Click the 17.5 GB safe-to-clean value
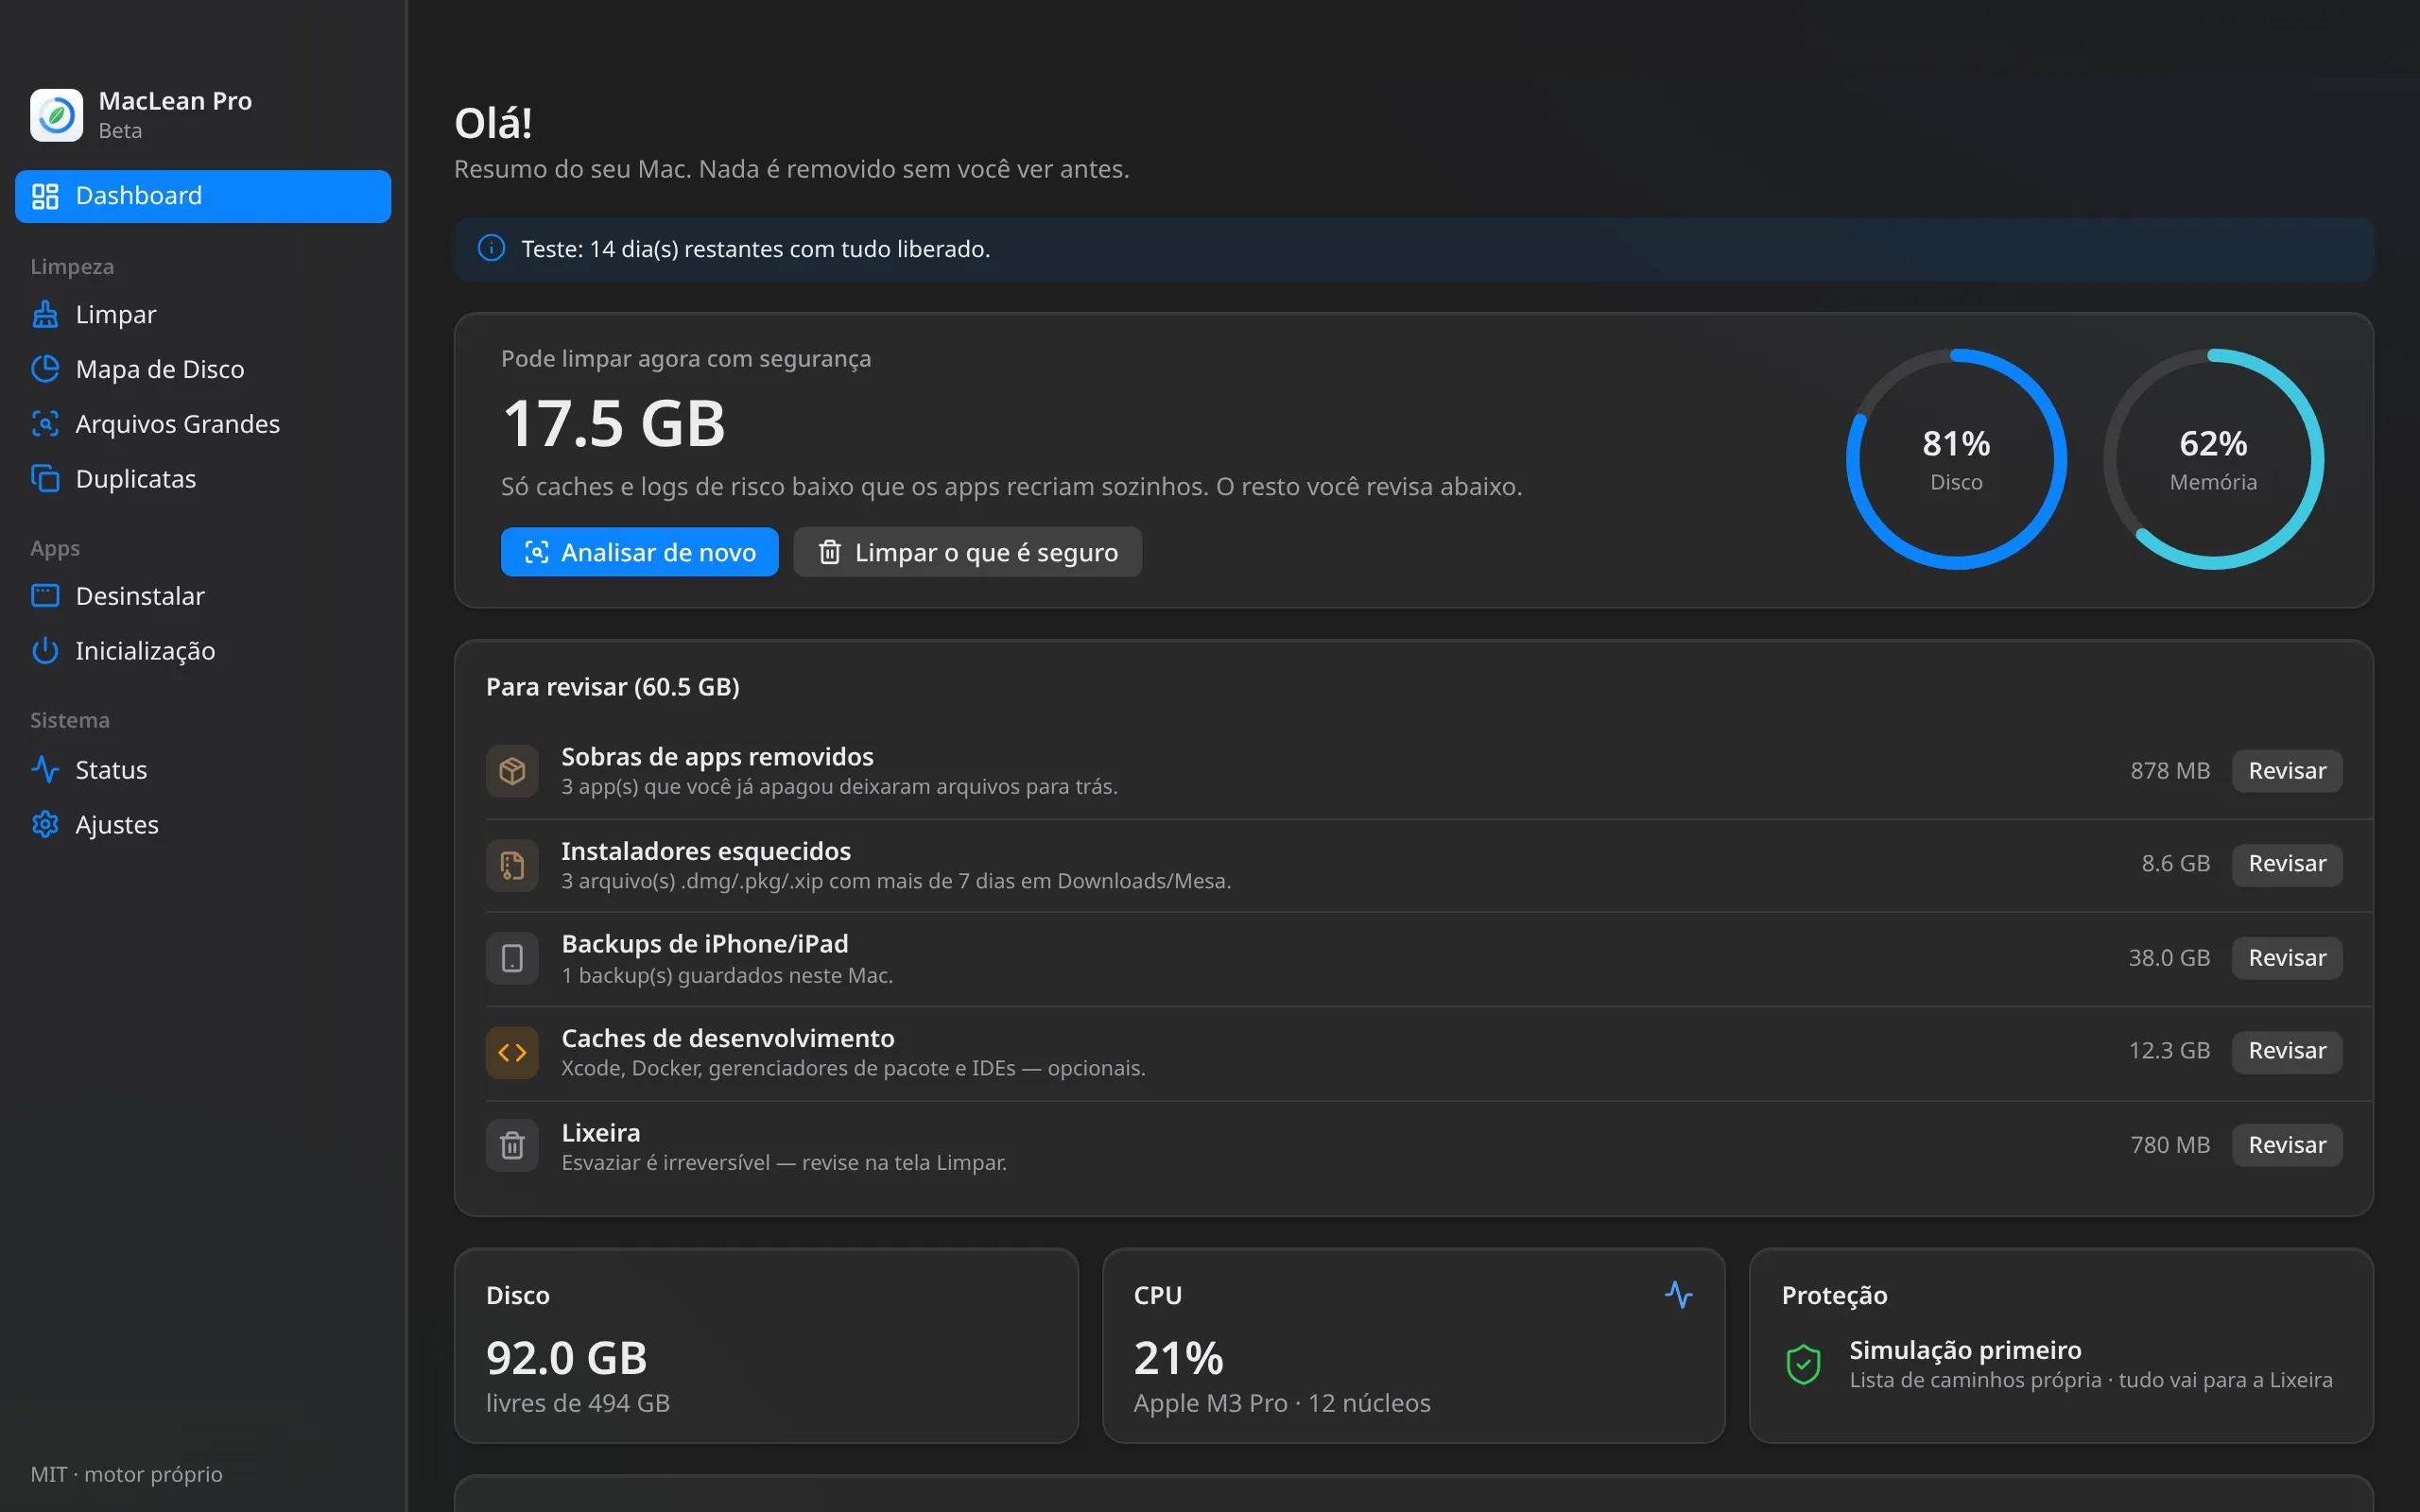The height and width of the screenshot is (1512, 2420). click(613, 423)
